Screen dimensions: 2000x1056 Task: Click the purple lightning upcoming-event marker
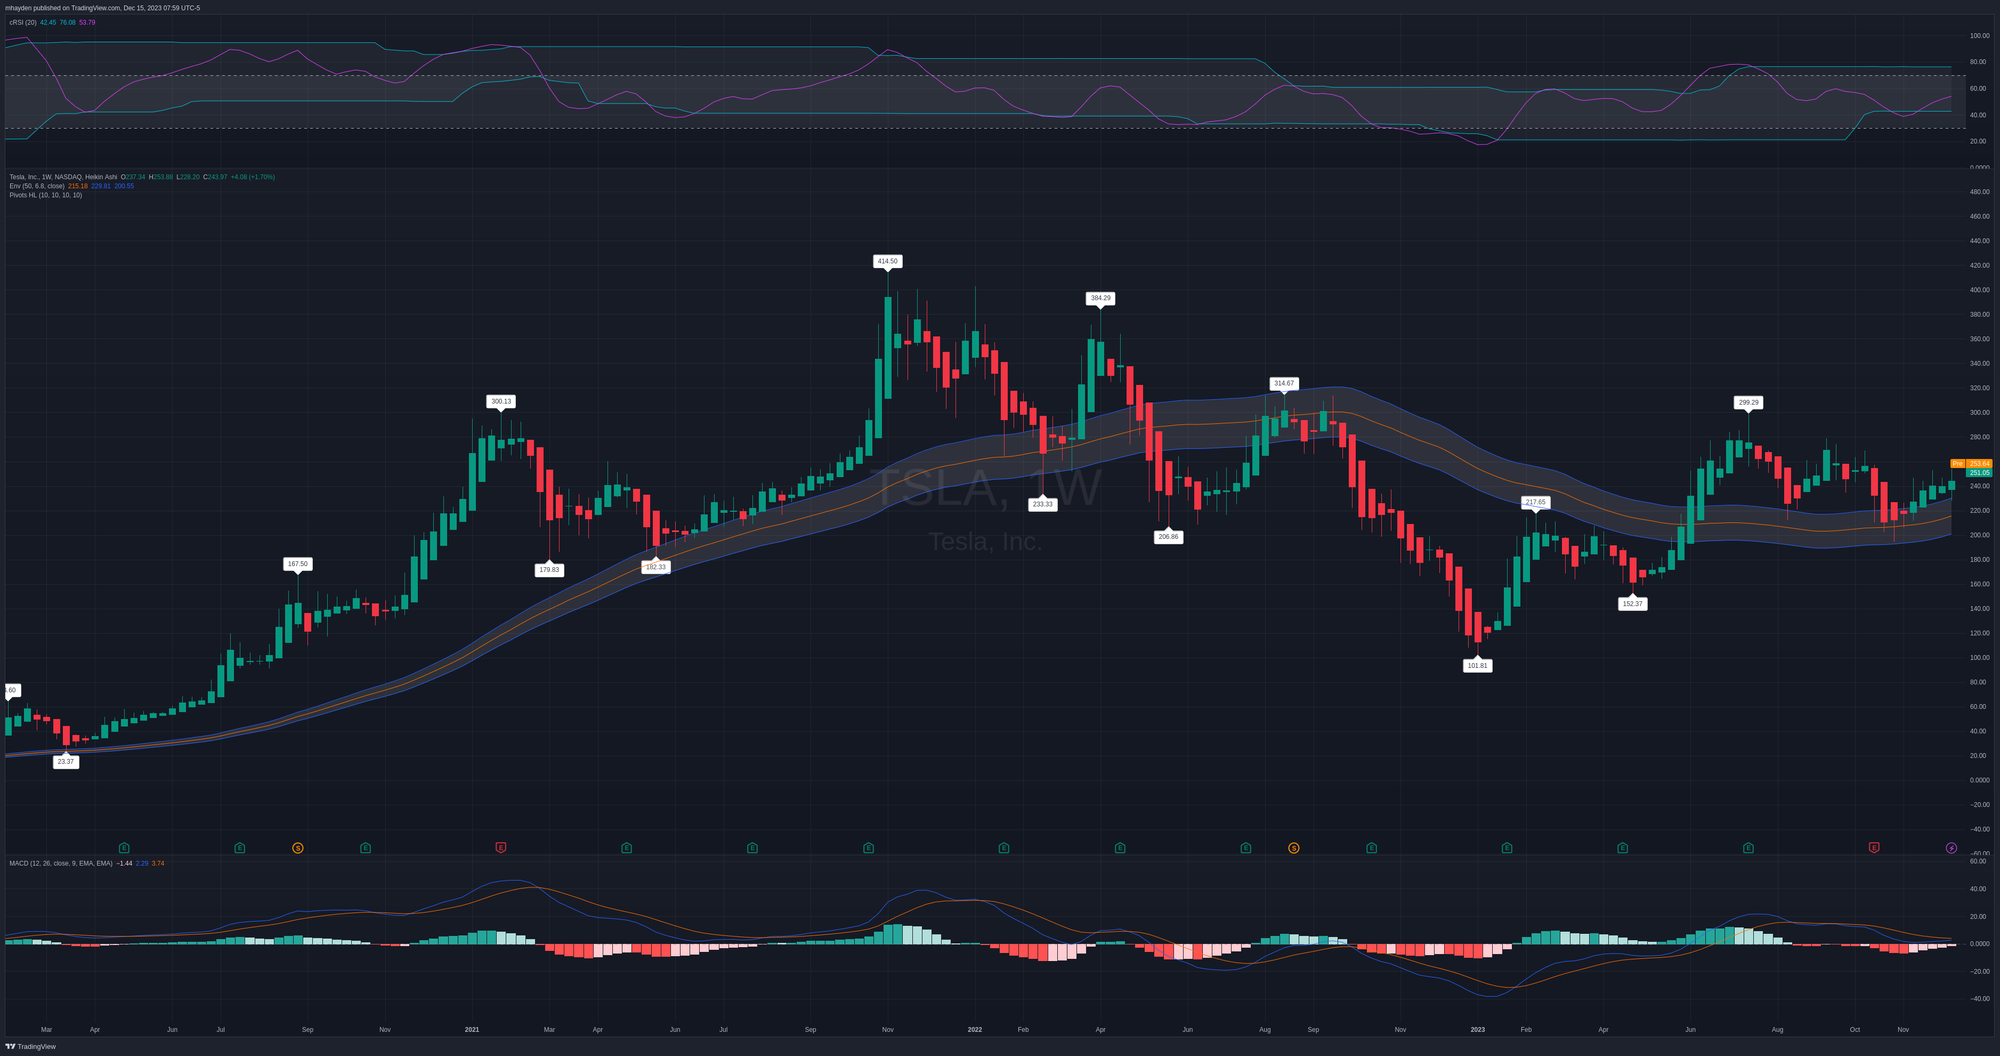tap(1951, 848)
